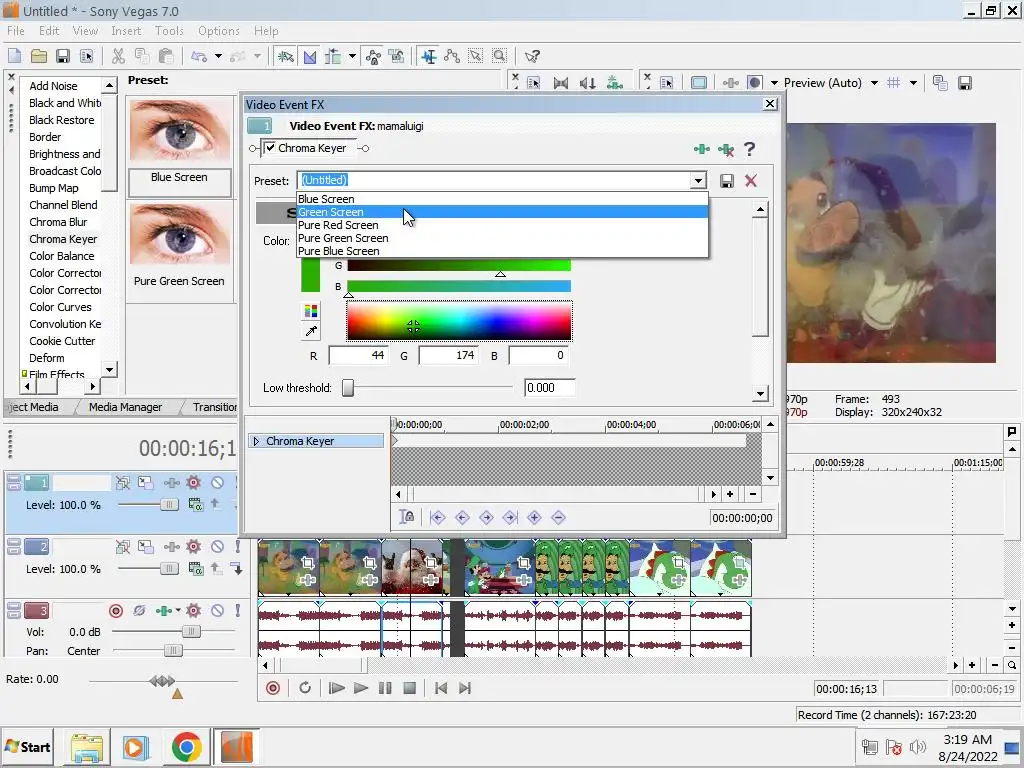
Task: Adjust the Low threshold slider
Action: point(348,388)
